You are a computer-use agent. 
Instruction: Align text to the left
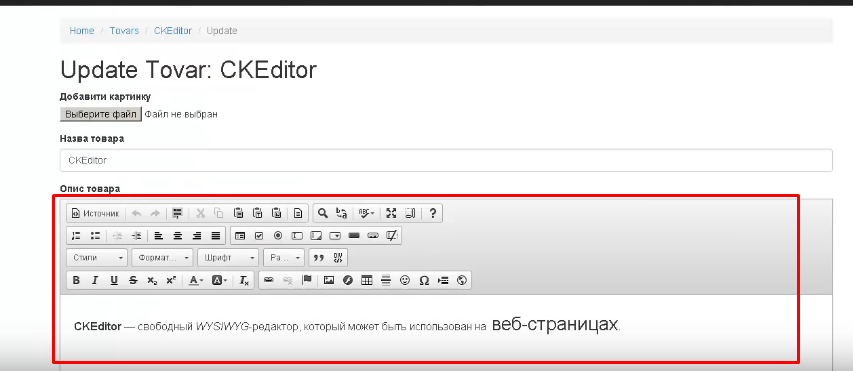pos(158,236)
